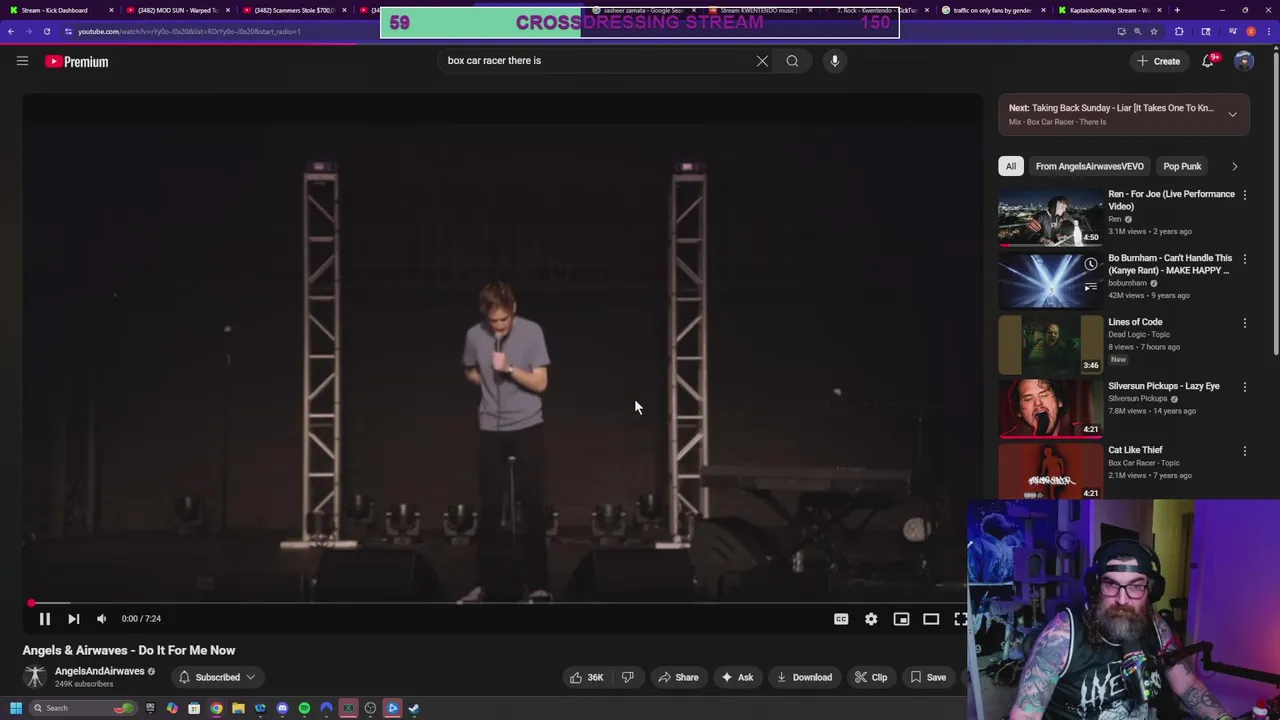1280x720 pixels.
Task: Open the Windows Start menu
Action: (15, 708)
